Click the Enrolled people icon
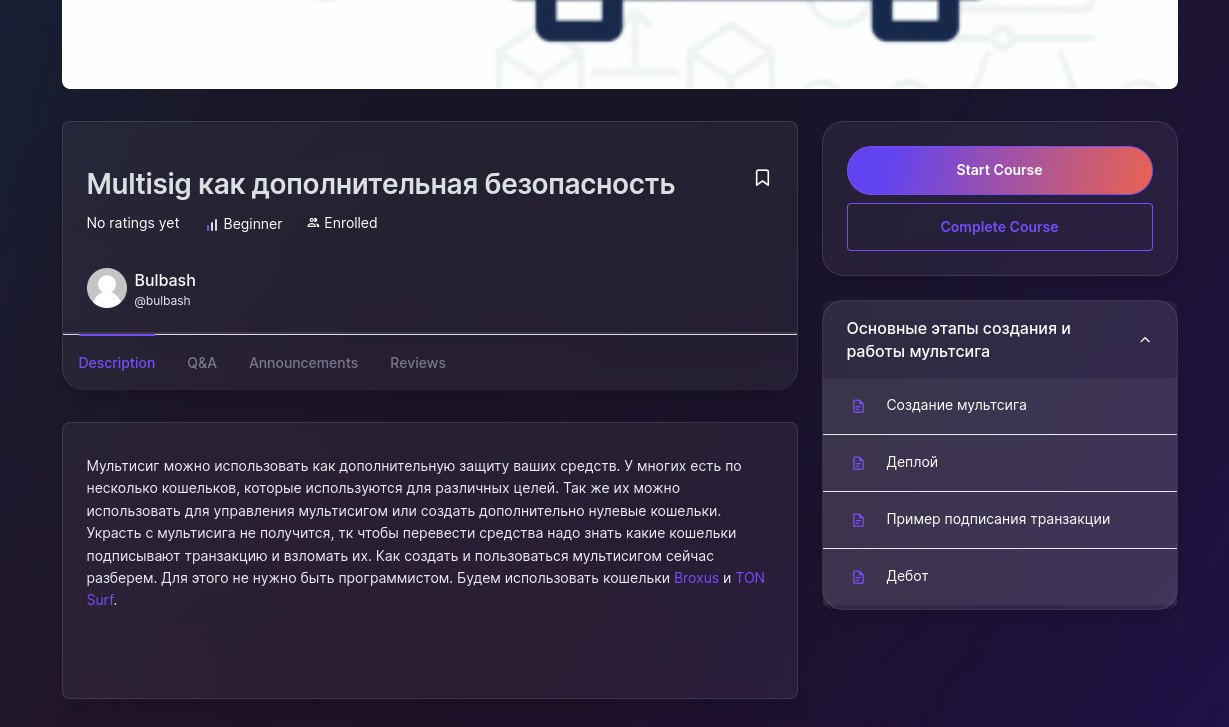This screenshot has width=1229, height=727. [313, 223]
